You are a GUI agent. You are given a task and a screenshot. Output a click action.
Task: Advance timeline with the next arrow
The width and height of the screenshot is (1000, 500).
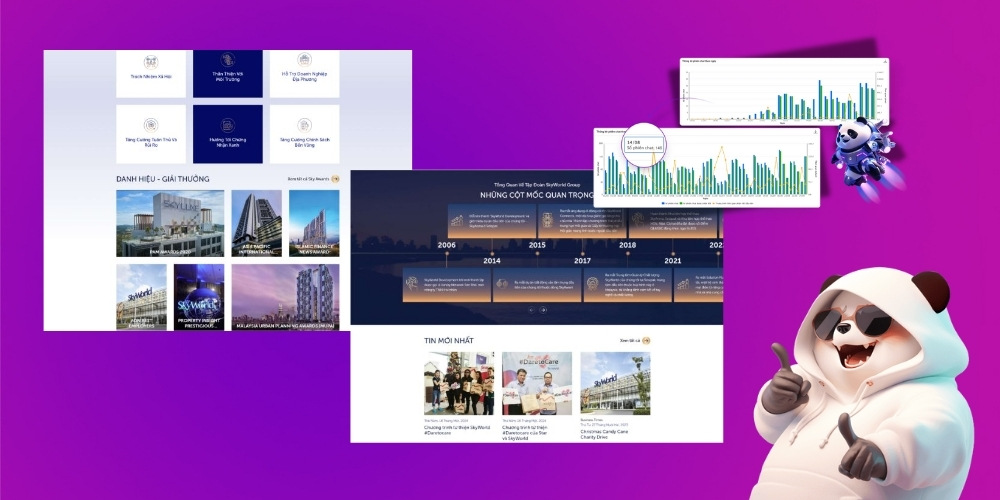pos(543,310)
